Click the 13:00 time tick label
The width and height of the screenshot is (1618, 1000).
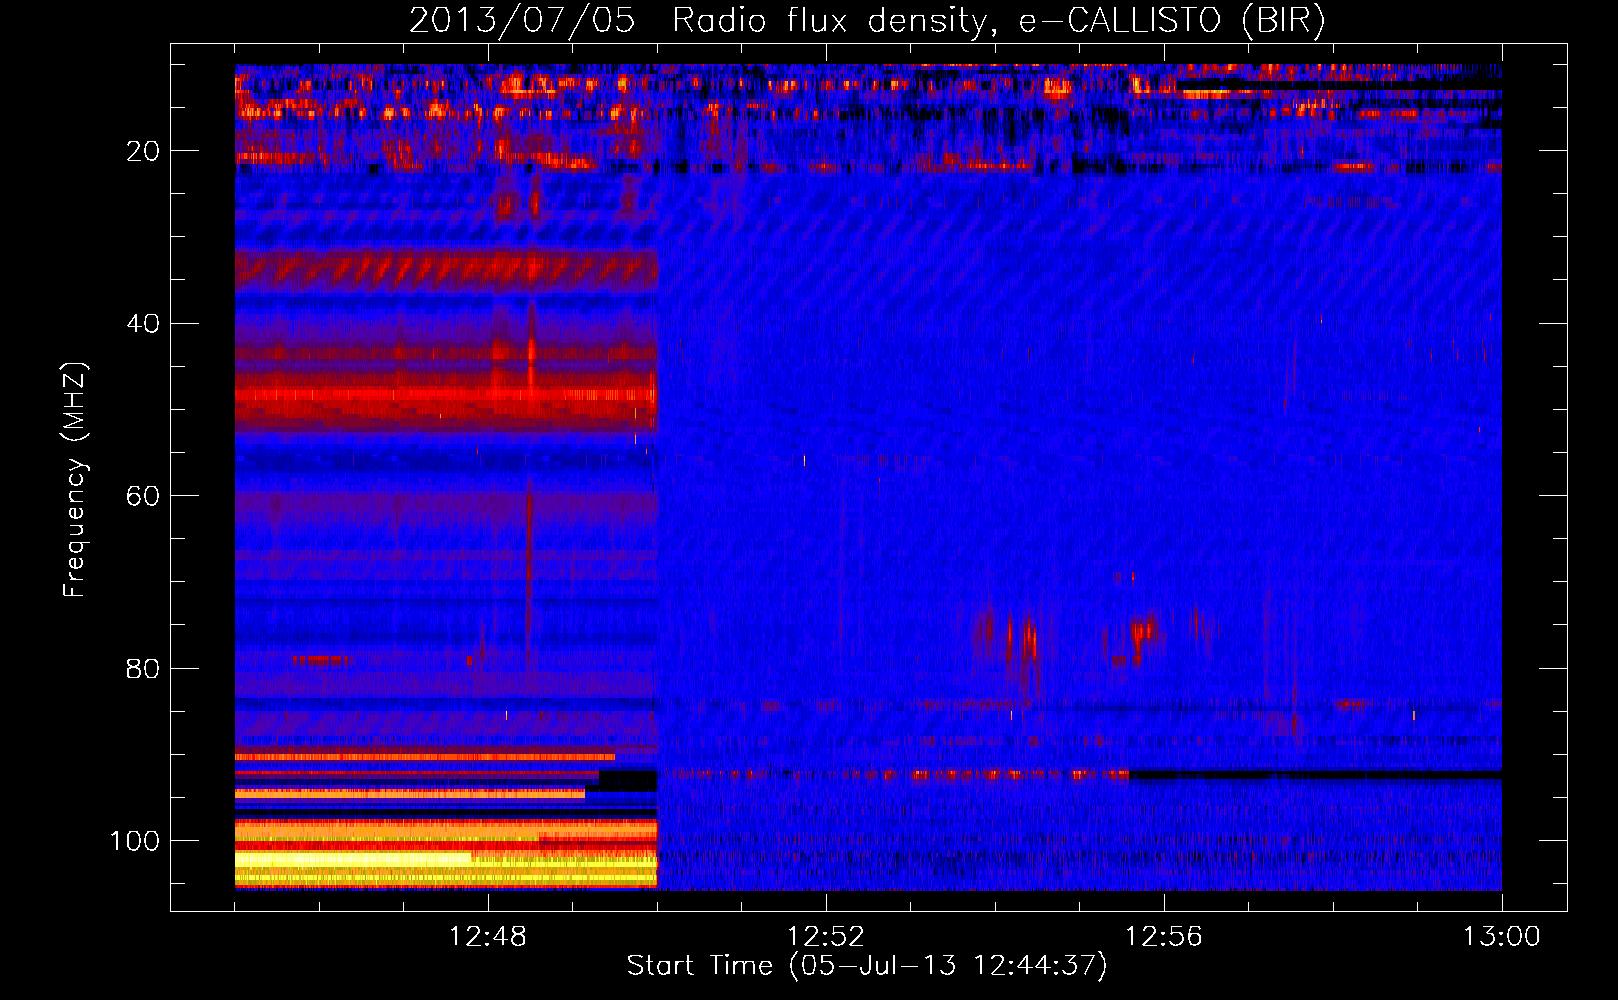pos(1502,937)
